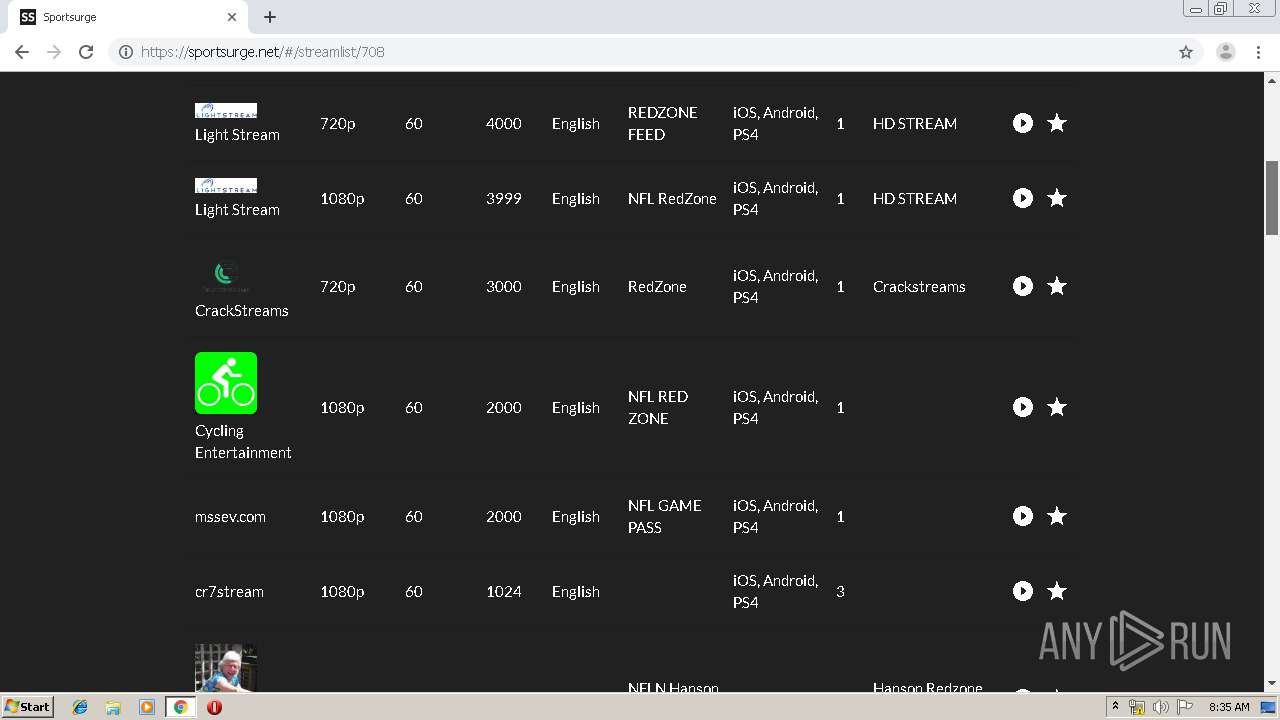Click Chrome icon in taskbar
1280x720 pixels.
[181, 707]
